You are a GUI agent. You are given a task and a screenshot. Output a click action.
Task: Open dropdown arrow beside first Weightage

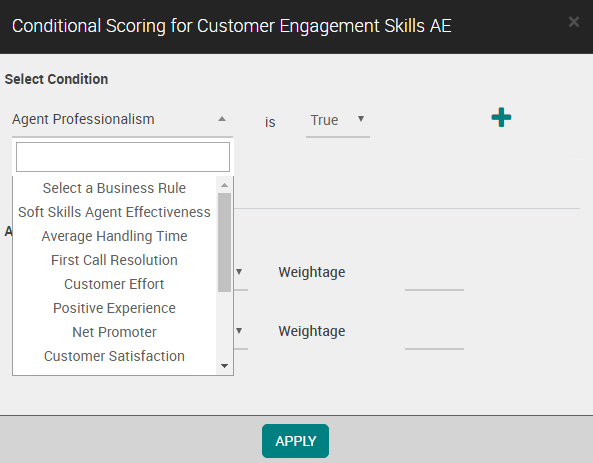(239, 272)
